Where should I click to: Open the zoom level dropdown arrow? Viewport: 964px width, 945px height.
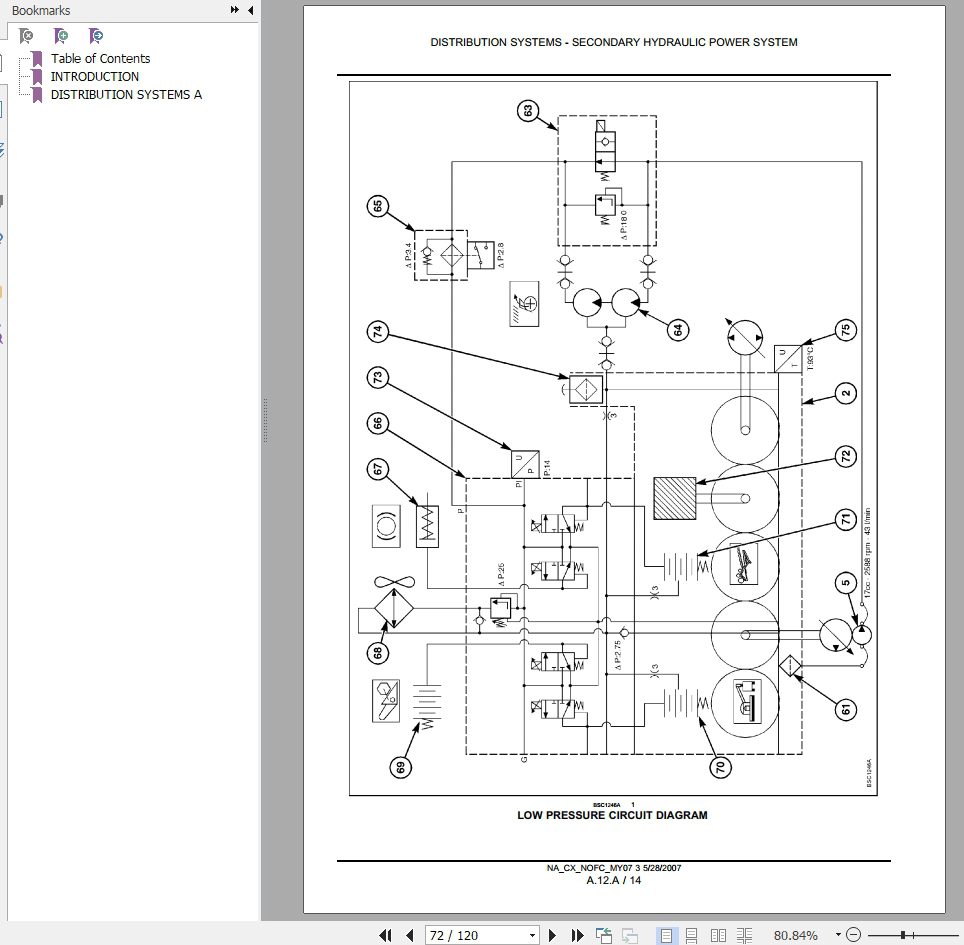coord(837,935)
